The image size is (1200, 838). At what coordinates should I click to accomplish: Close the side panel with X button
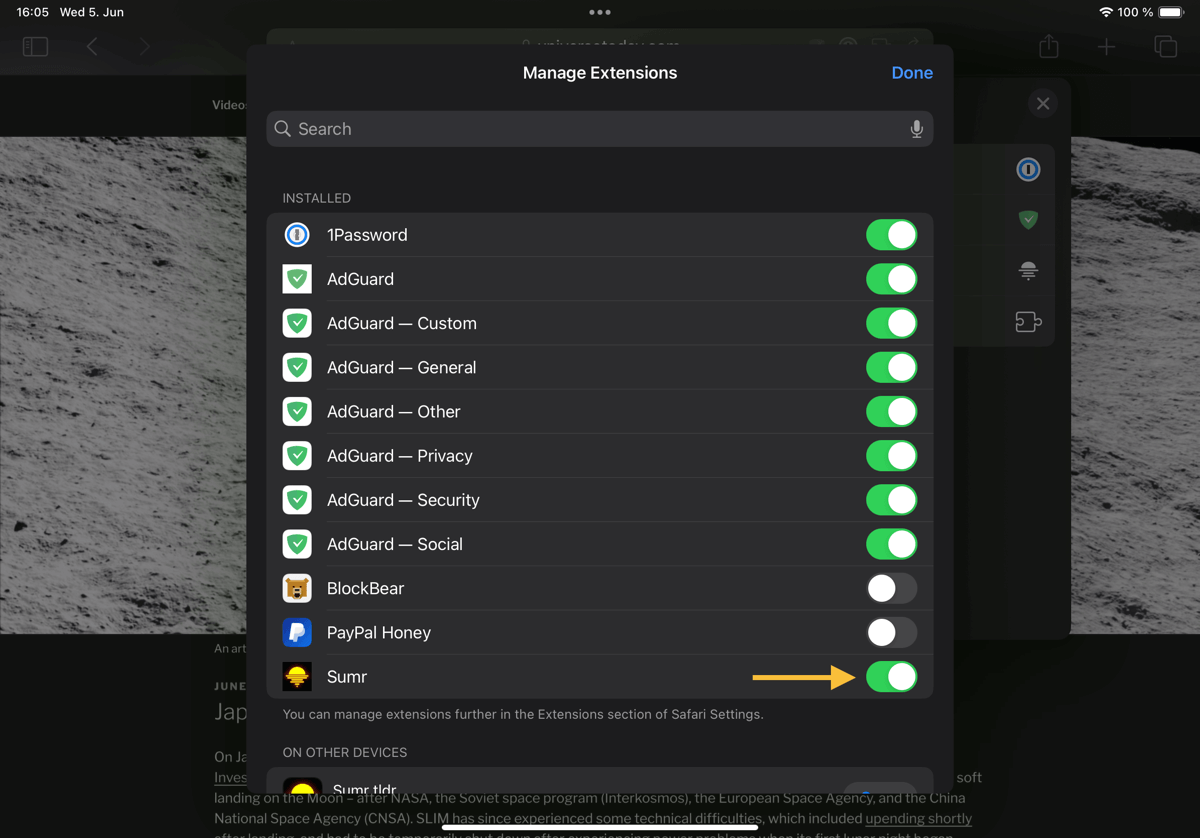(x=1043, y=103)
